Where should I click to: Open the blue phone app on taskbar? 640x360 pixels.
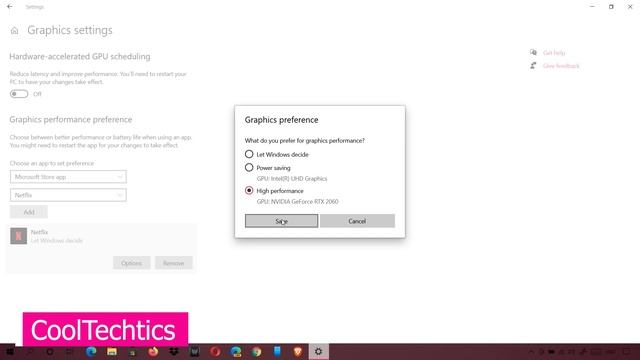pyautogui.click(x=277, y=351)
